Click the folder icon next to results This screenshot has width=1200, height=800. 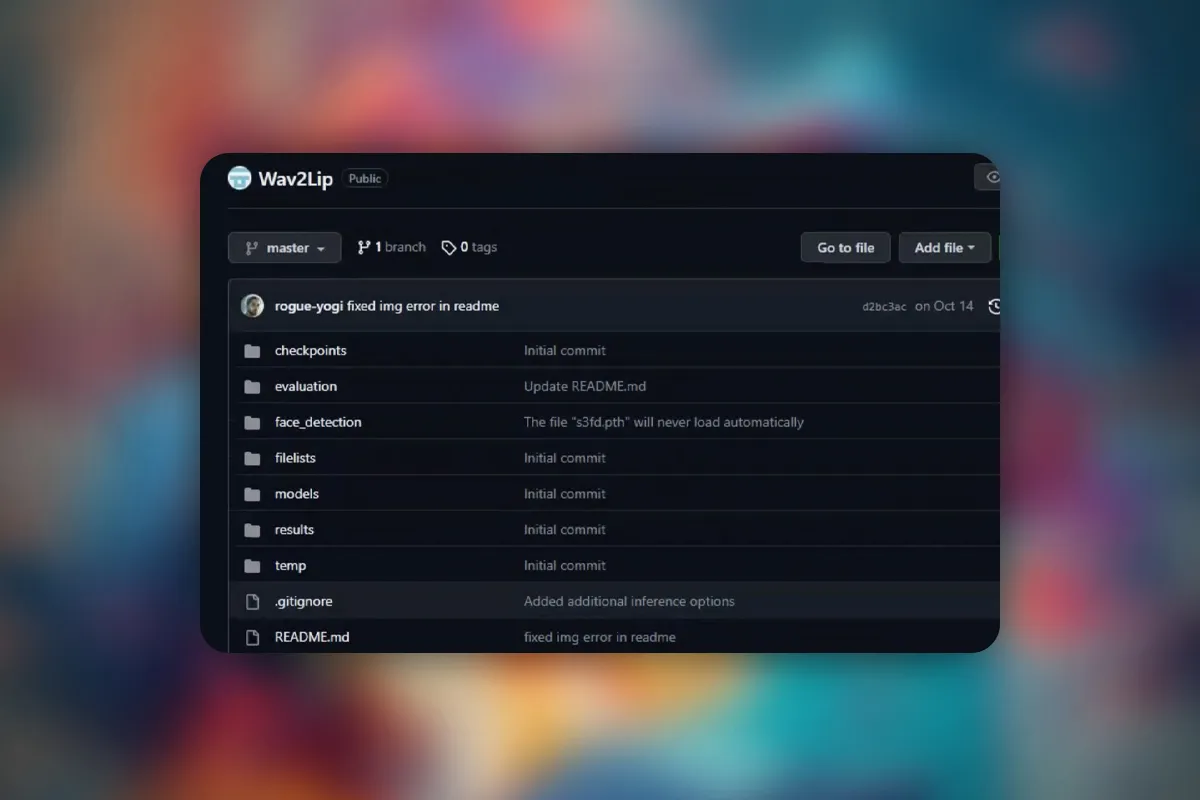point(252,530)
